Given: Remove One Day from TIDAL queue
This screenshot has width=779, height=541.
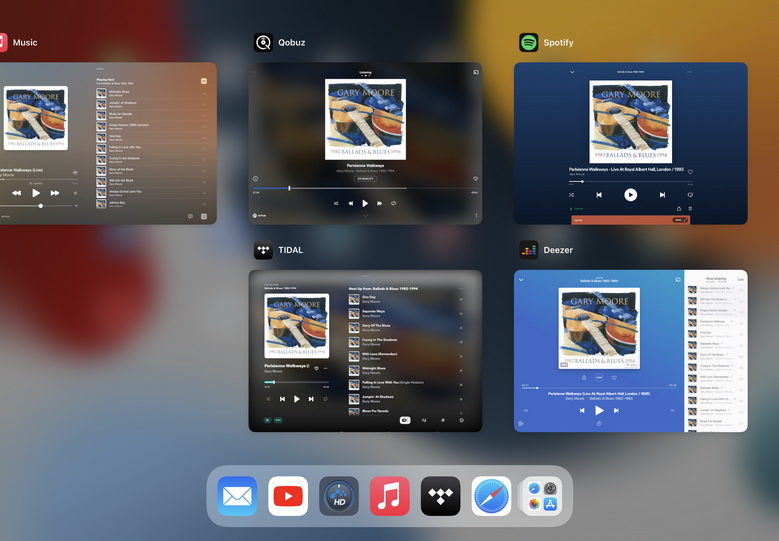Looking at the screenshot, I should click(x=461, y=300).
